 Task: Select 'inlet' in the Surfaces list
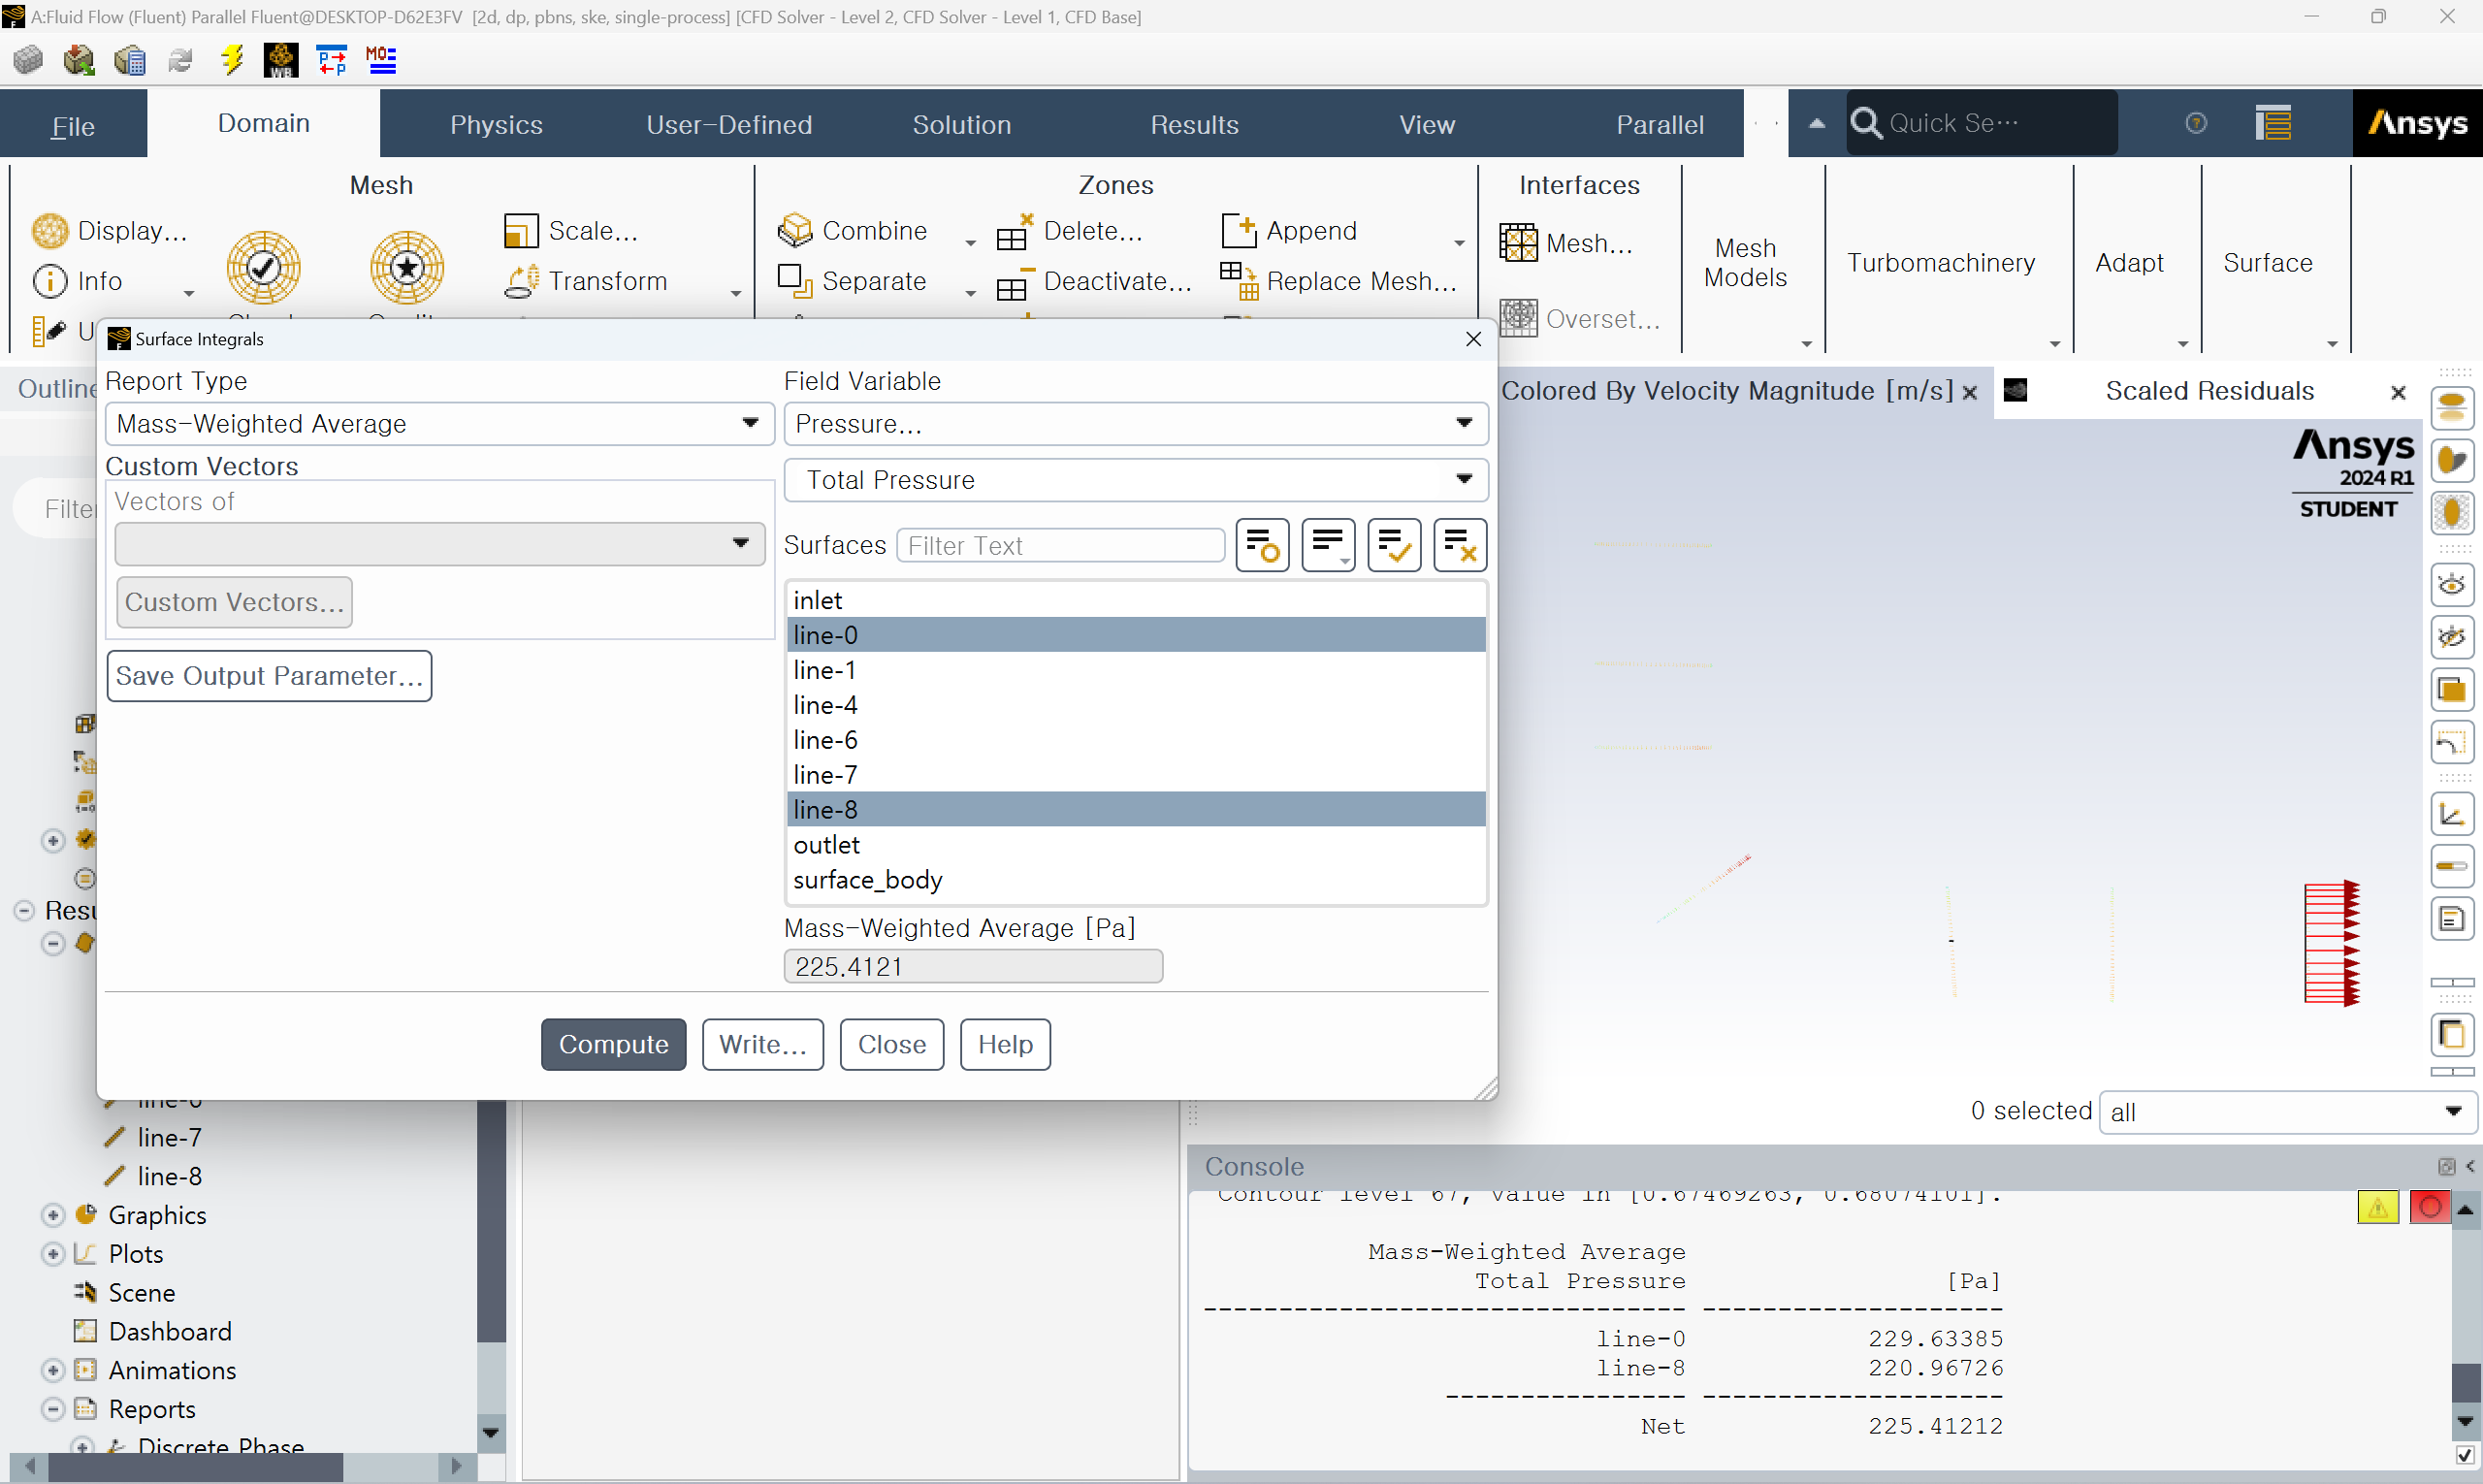[1136, 600]
